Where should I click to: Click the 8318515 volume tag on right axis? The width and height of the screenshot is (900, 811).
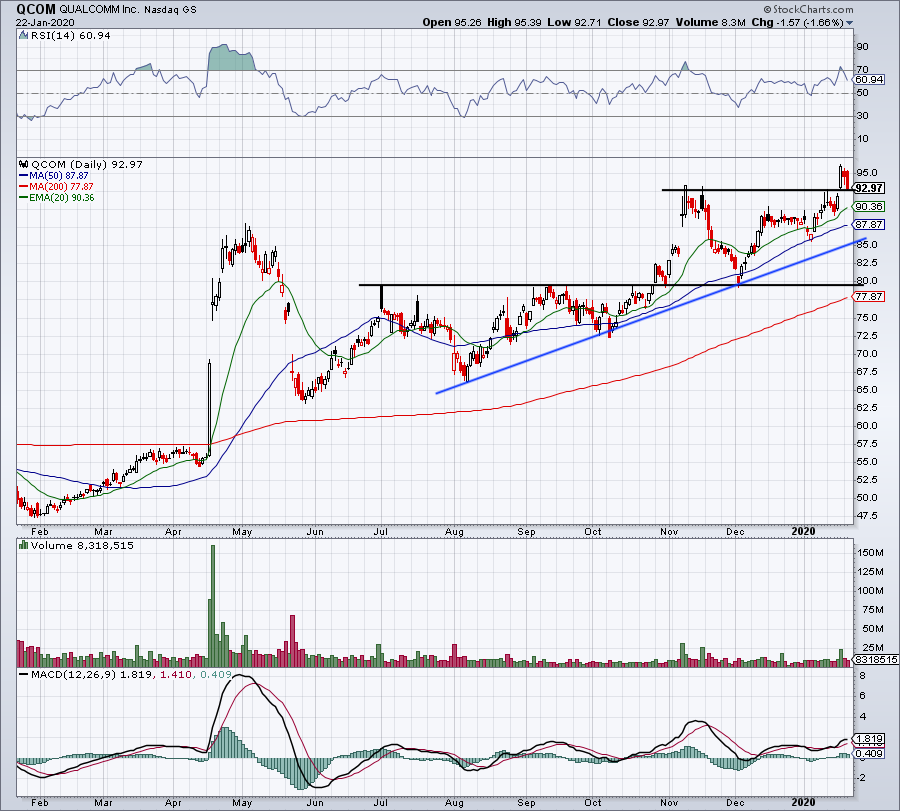[876, 660]
